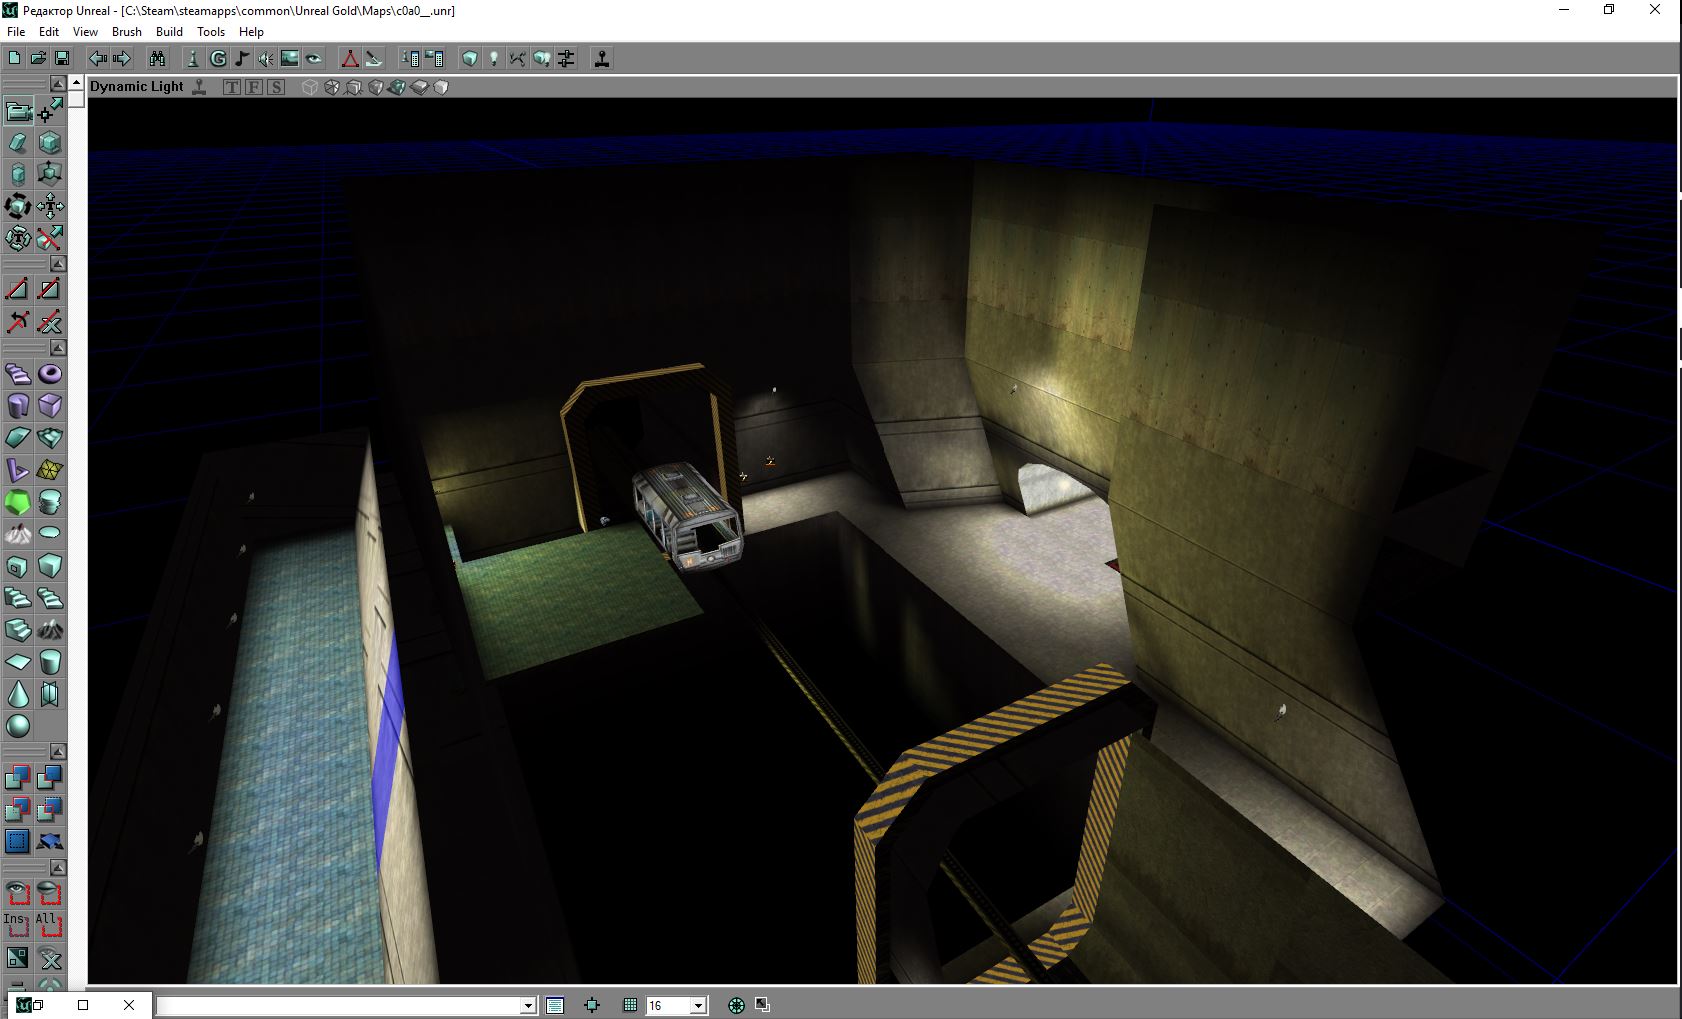Click the Dynamic Light viewport label

136,87
